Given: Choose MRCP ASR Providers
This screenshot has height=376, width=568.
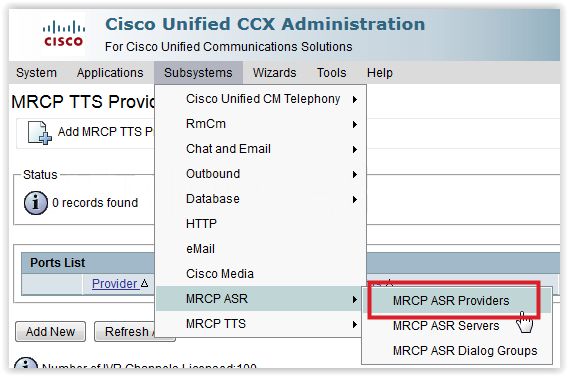Looking at the screenshot, I should click(x=457, y=301).
